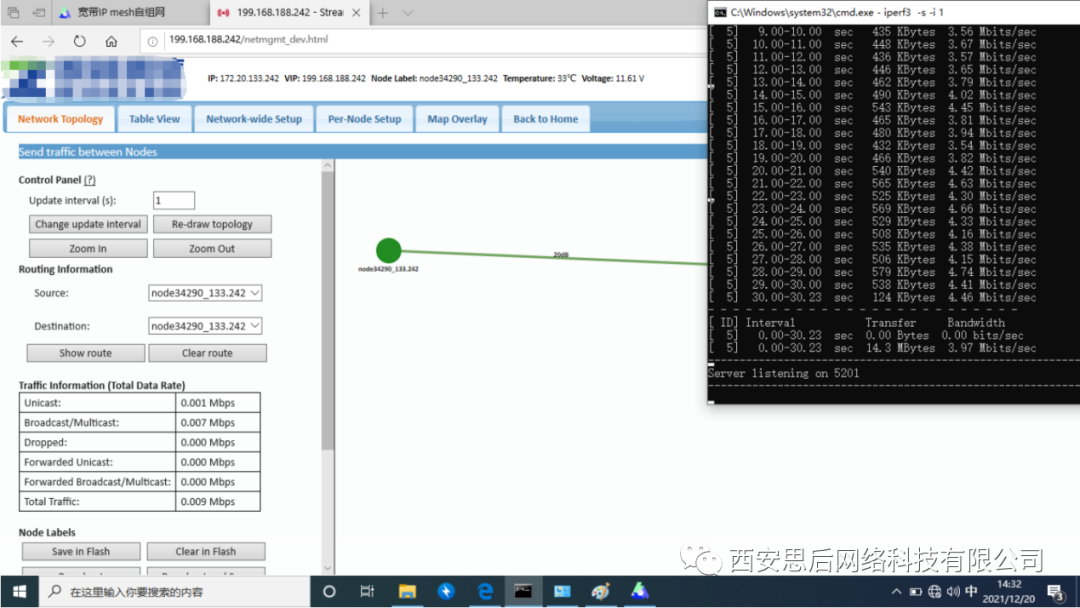Click the Unicast 0.001 Mbps value

[207, 403]
